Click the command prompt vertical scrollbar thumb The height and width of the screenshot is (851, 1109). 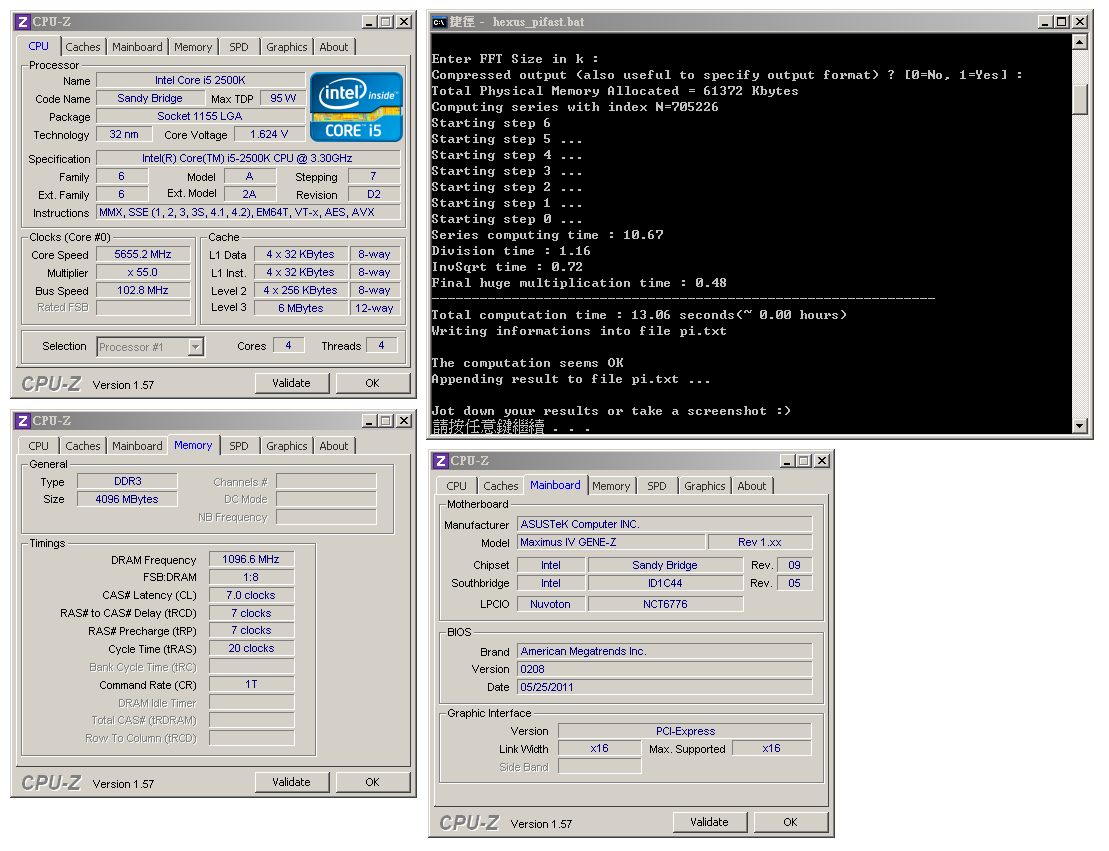(x=1080, y=99)
